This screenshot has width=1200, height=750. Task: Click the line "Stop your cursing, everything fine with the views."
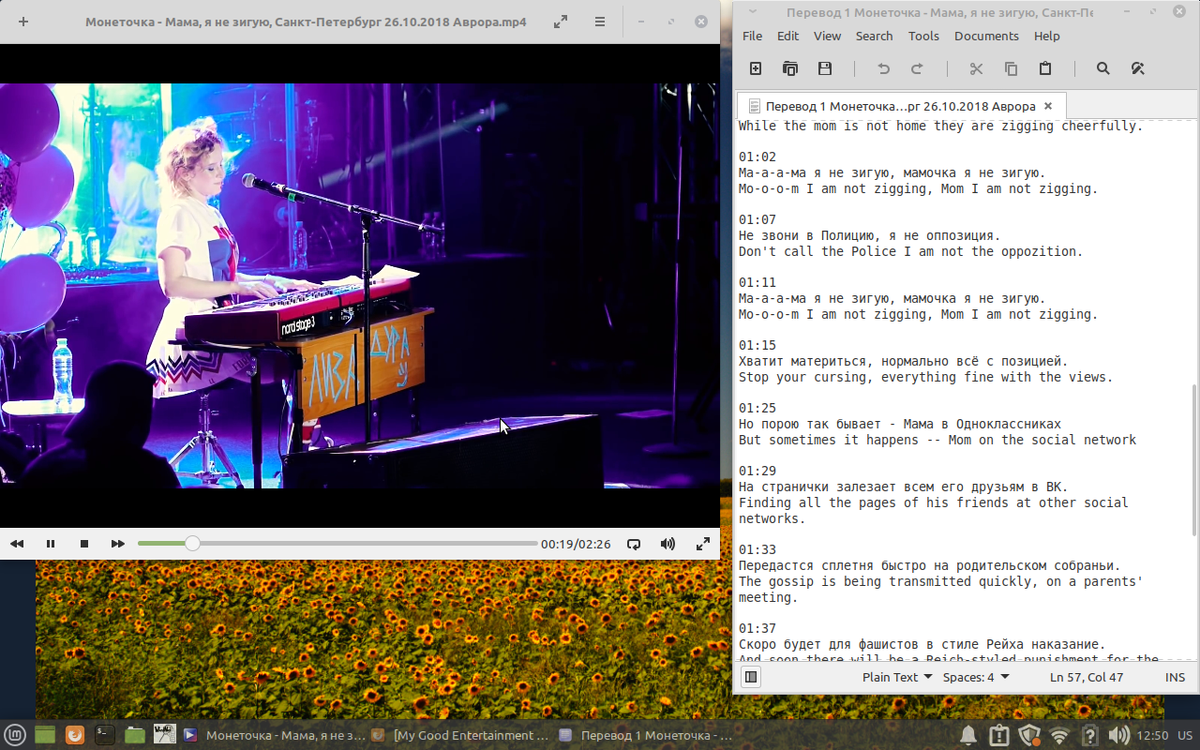pyautogui.click(x=926, y=377)
